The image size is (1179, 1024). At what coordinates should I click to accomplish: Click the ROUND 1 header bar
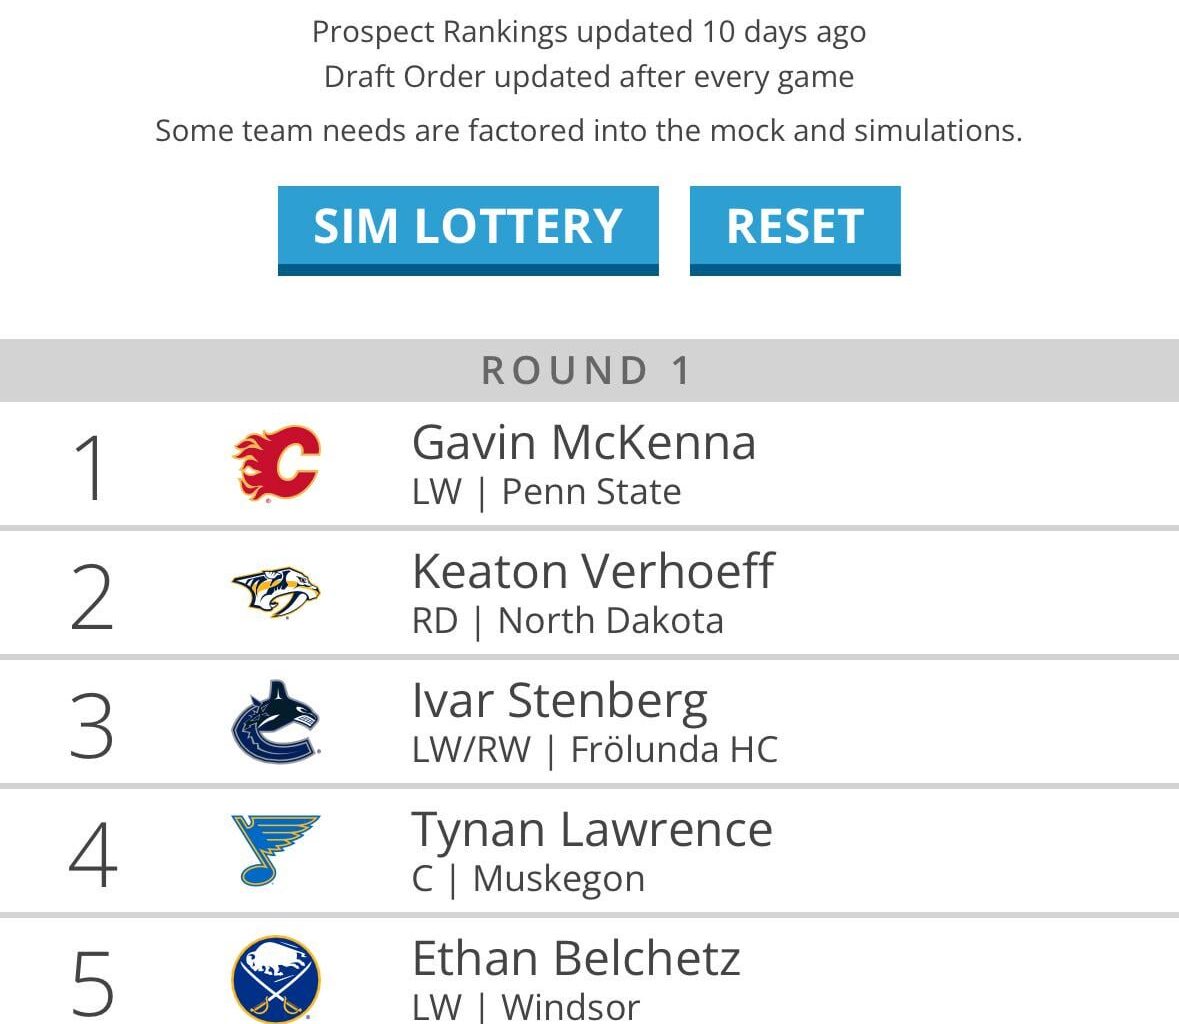pos(589,370)
